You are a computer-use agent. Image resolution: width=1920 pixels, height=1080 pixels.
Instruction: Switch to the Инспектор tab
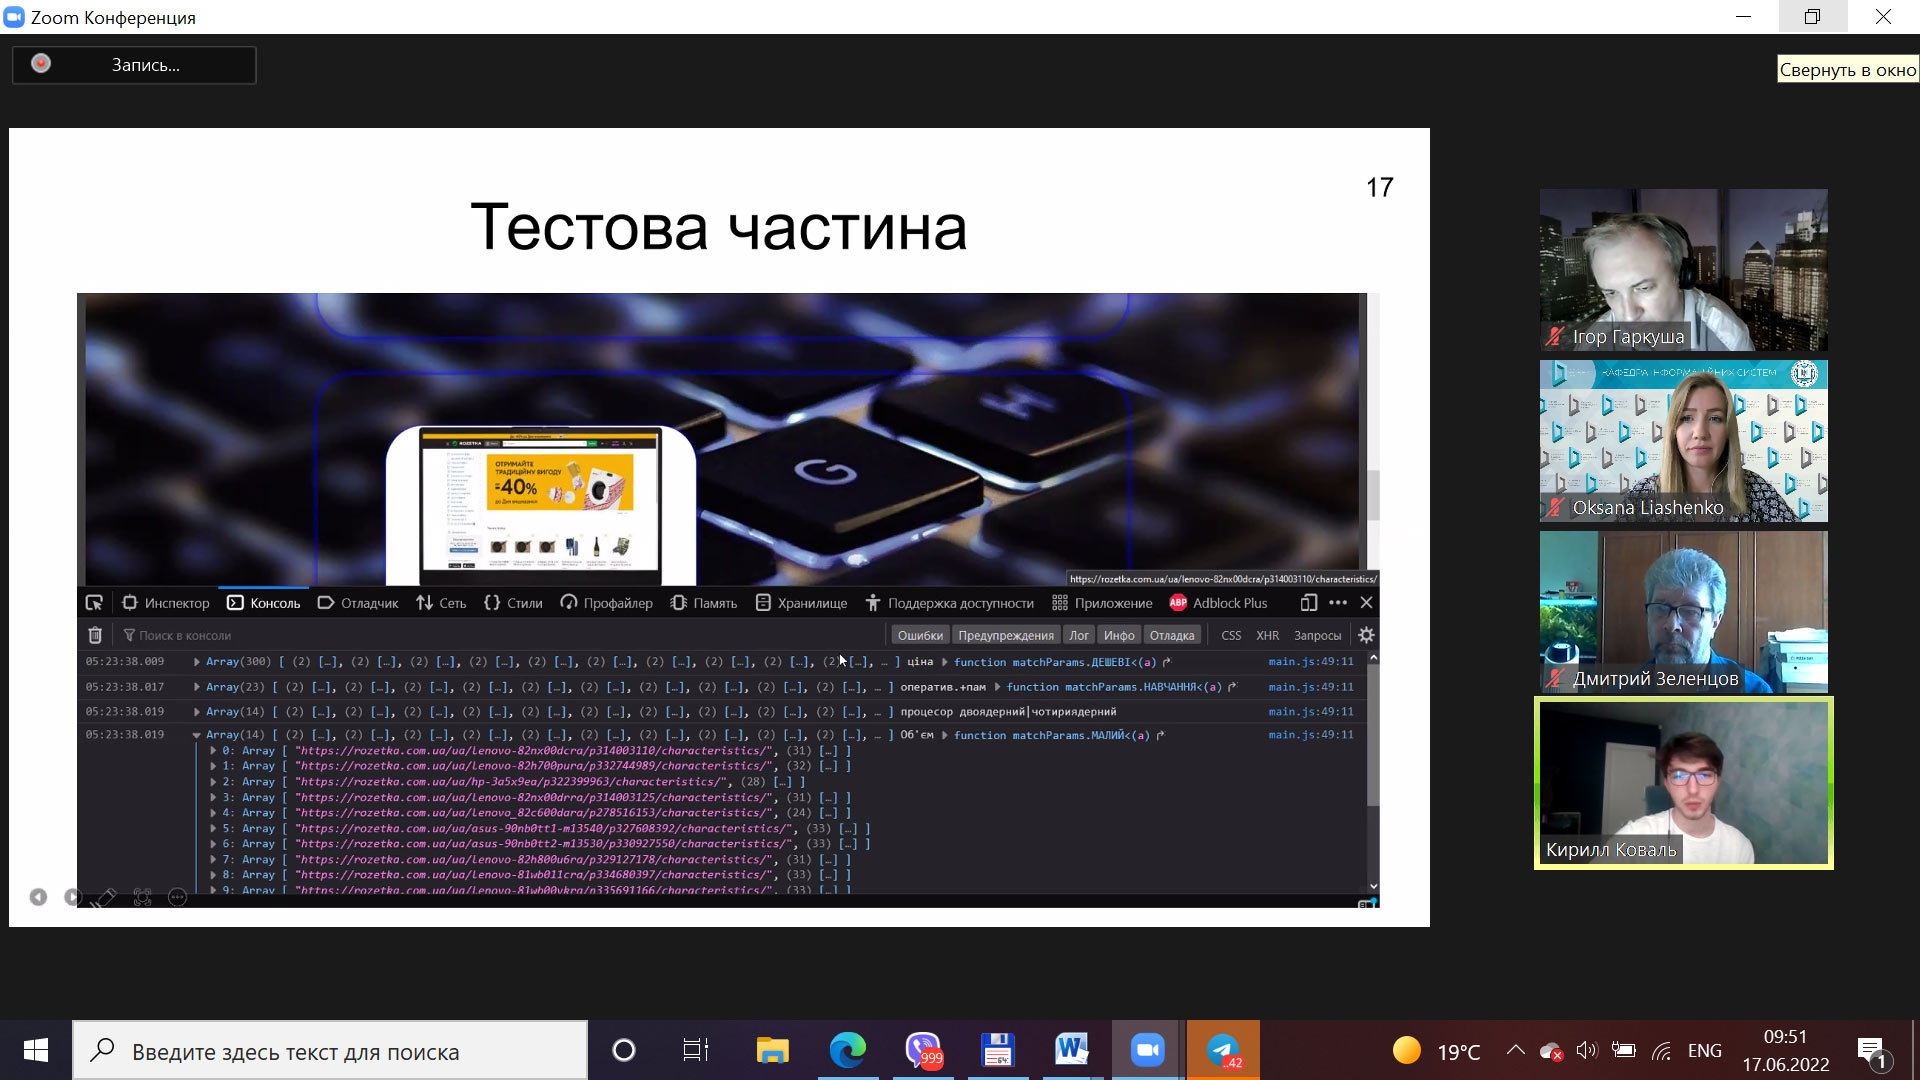166,603
